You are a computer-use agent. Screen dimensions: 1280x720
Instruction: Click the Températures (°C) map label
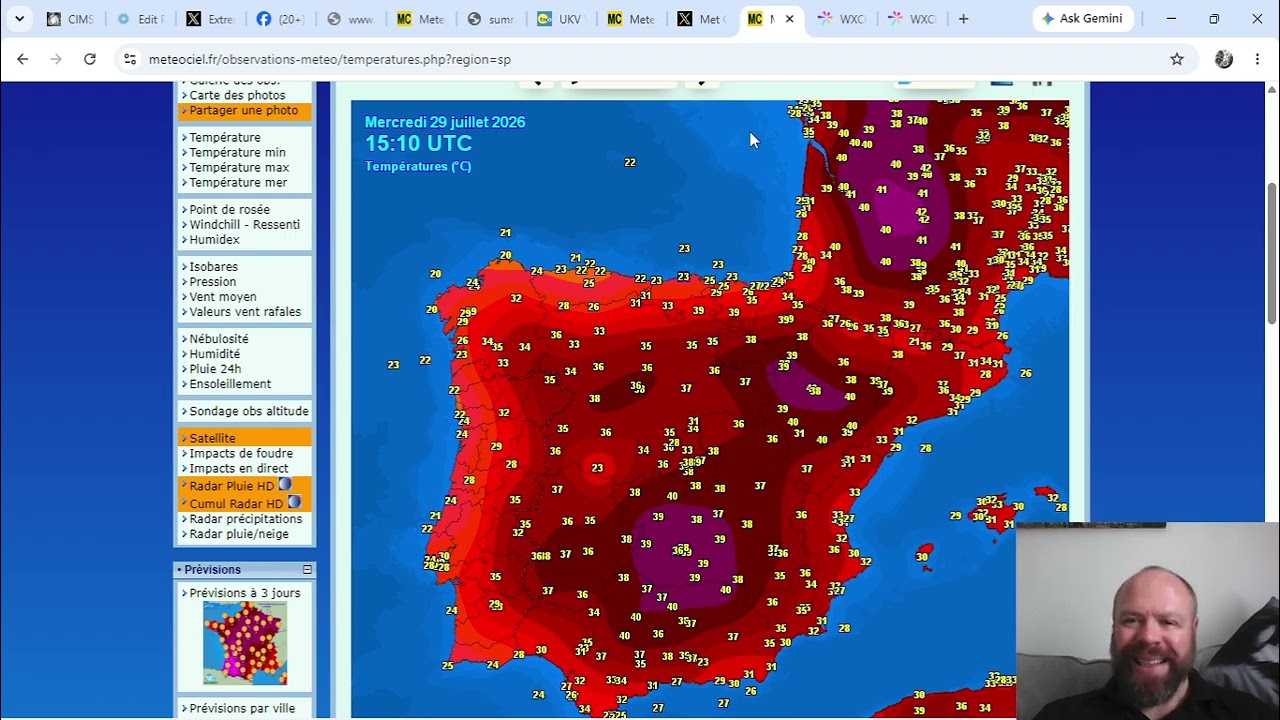[418, 166]
